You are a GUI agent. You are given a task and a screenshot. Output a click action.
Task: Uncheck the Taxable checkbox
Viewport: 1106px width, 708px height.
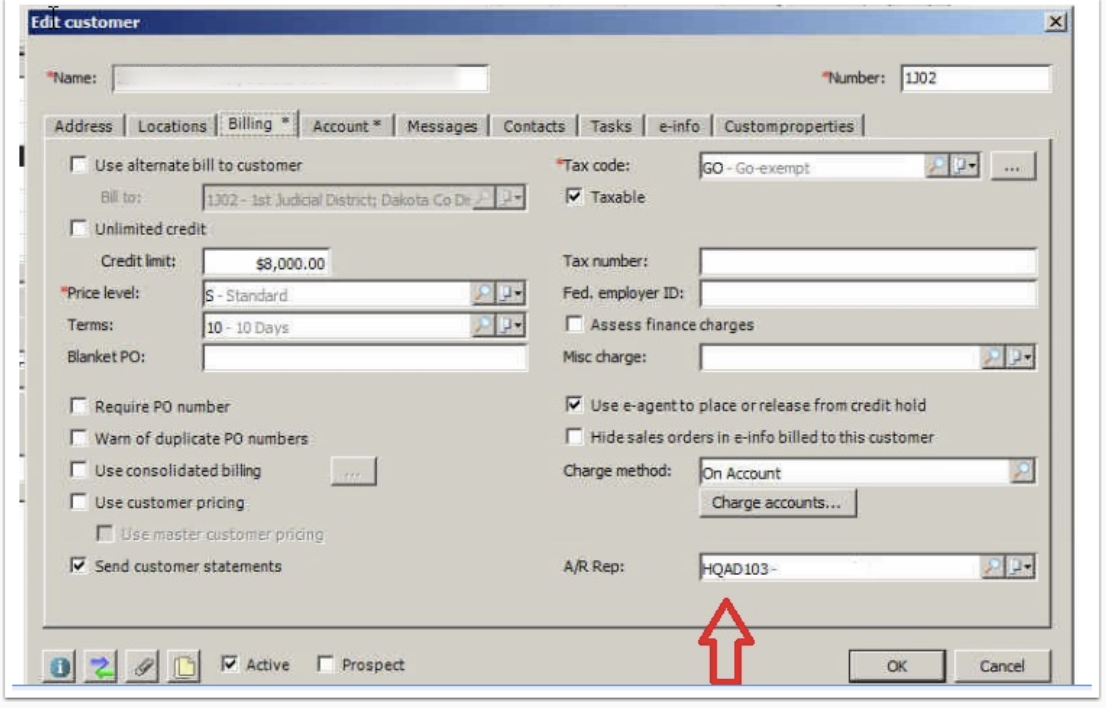(574, 196)
